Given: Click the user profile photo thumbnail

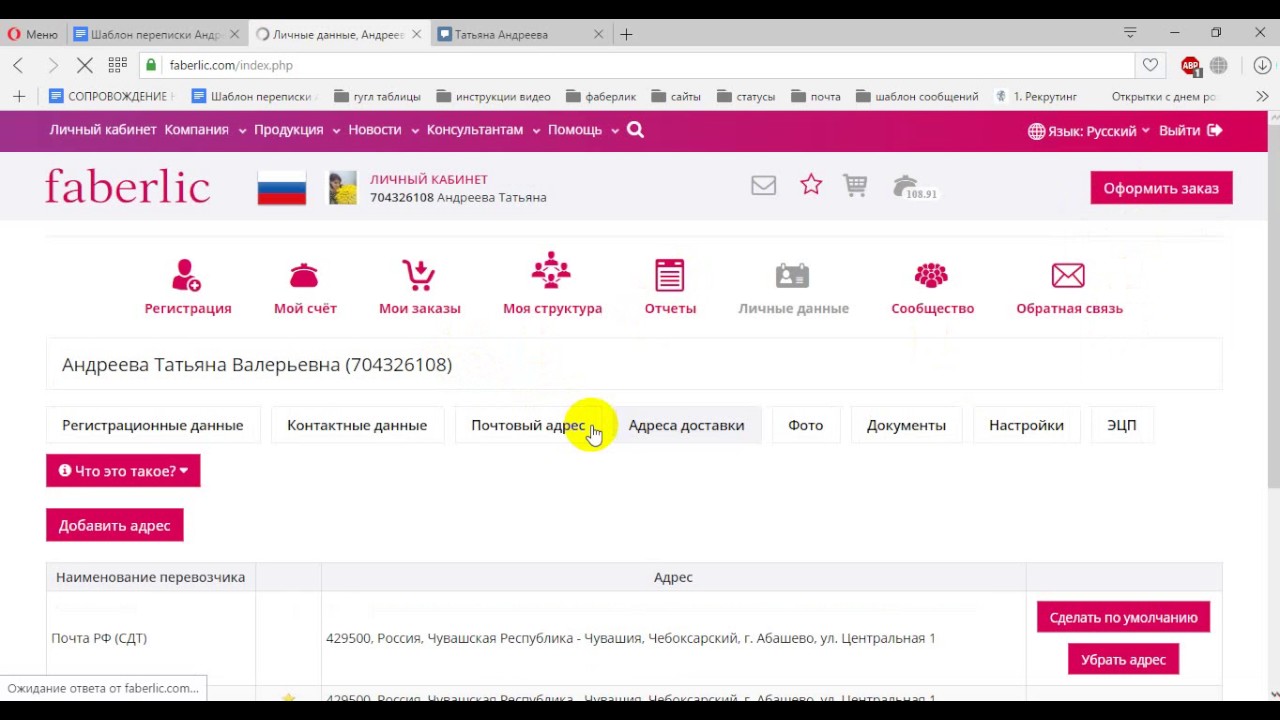Looking at the screenshot, I should (343, 188).
